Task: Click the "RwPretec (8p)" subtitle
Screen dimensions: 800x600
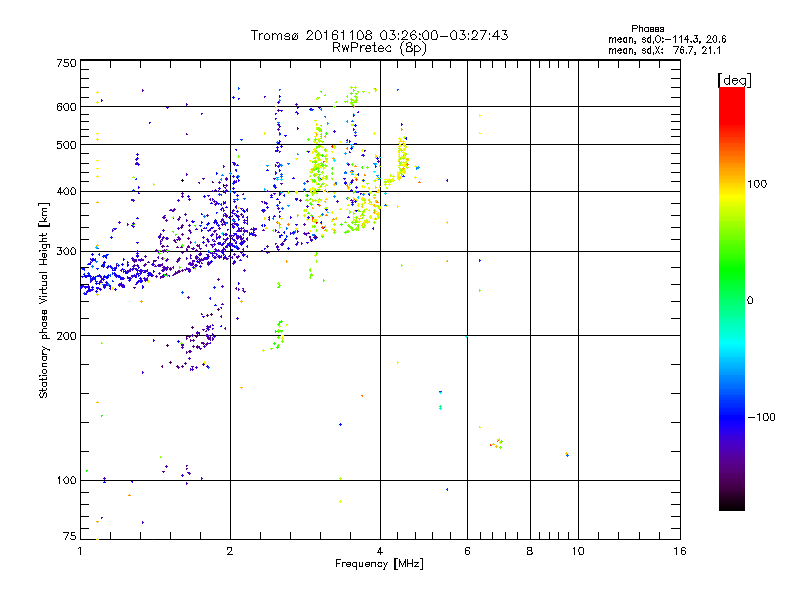Action: coord(379,48)
